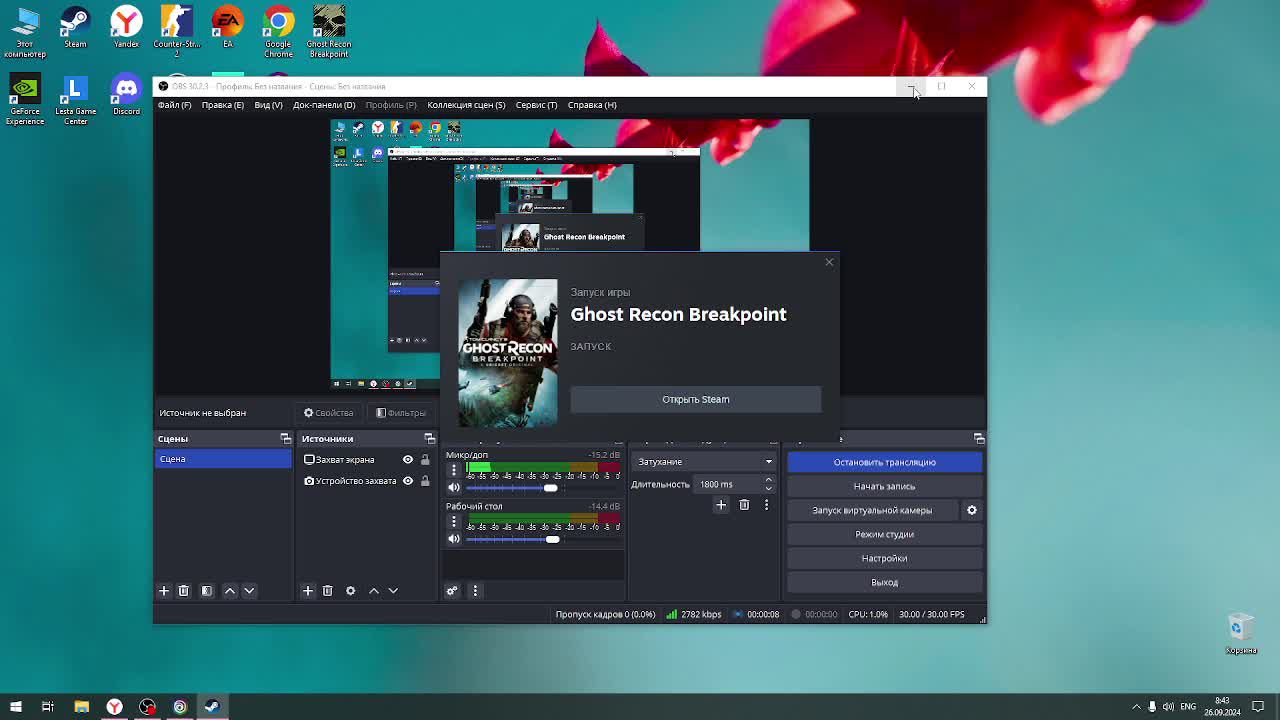Image resolution: width=1280 pixels, height=720 pixels.
Task: Open virtual camera settings gear icon
Action: tap(972, 510)
